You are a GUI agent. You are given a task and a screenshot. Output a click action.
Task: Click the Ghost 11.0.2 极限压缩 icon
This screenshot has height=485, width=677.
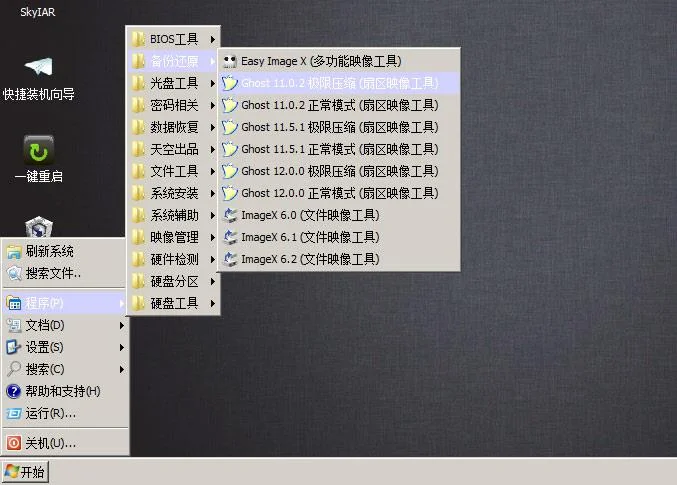coord(230,83)
